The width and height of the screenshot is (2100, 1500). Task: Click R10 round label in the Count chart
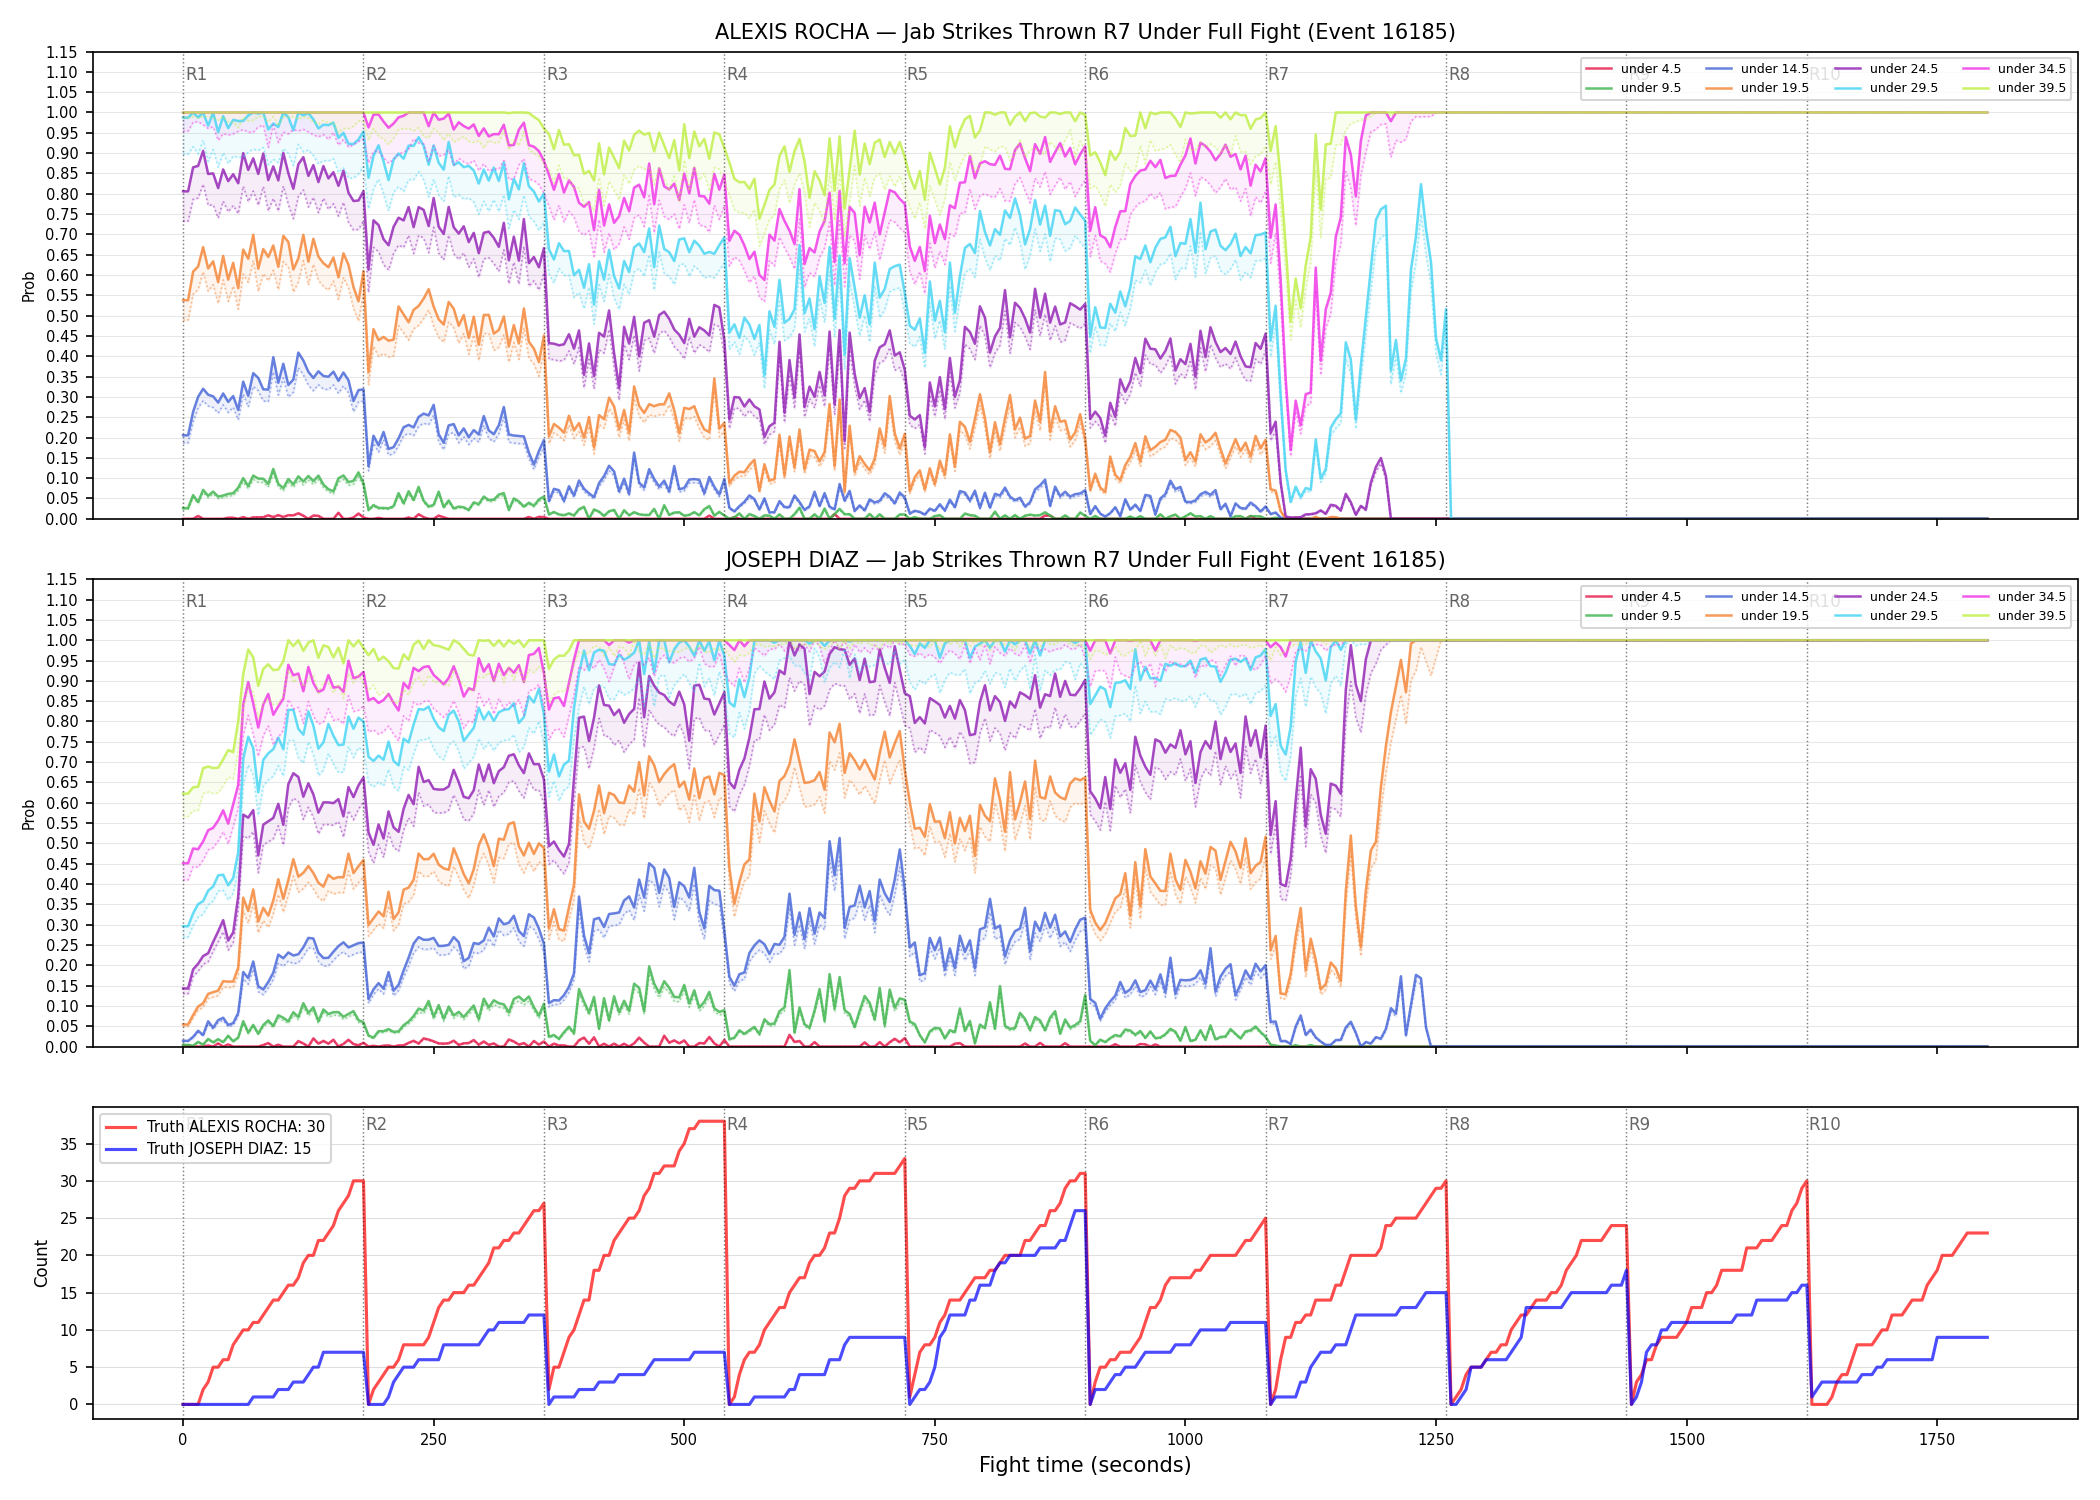1824,1124
